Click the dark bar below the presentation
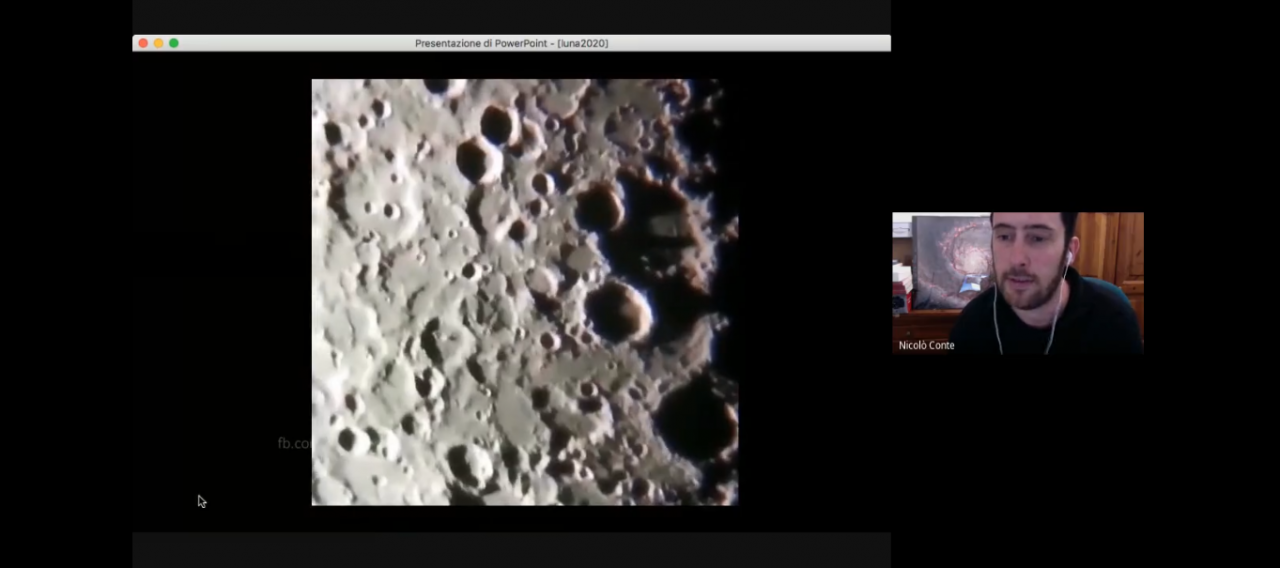1280x568 pixels. pos(511,549)
